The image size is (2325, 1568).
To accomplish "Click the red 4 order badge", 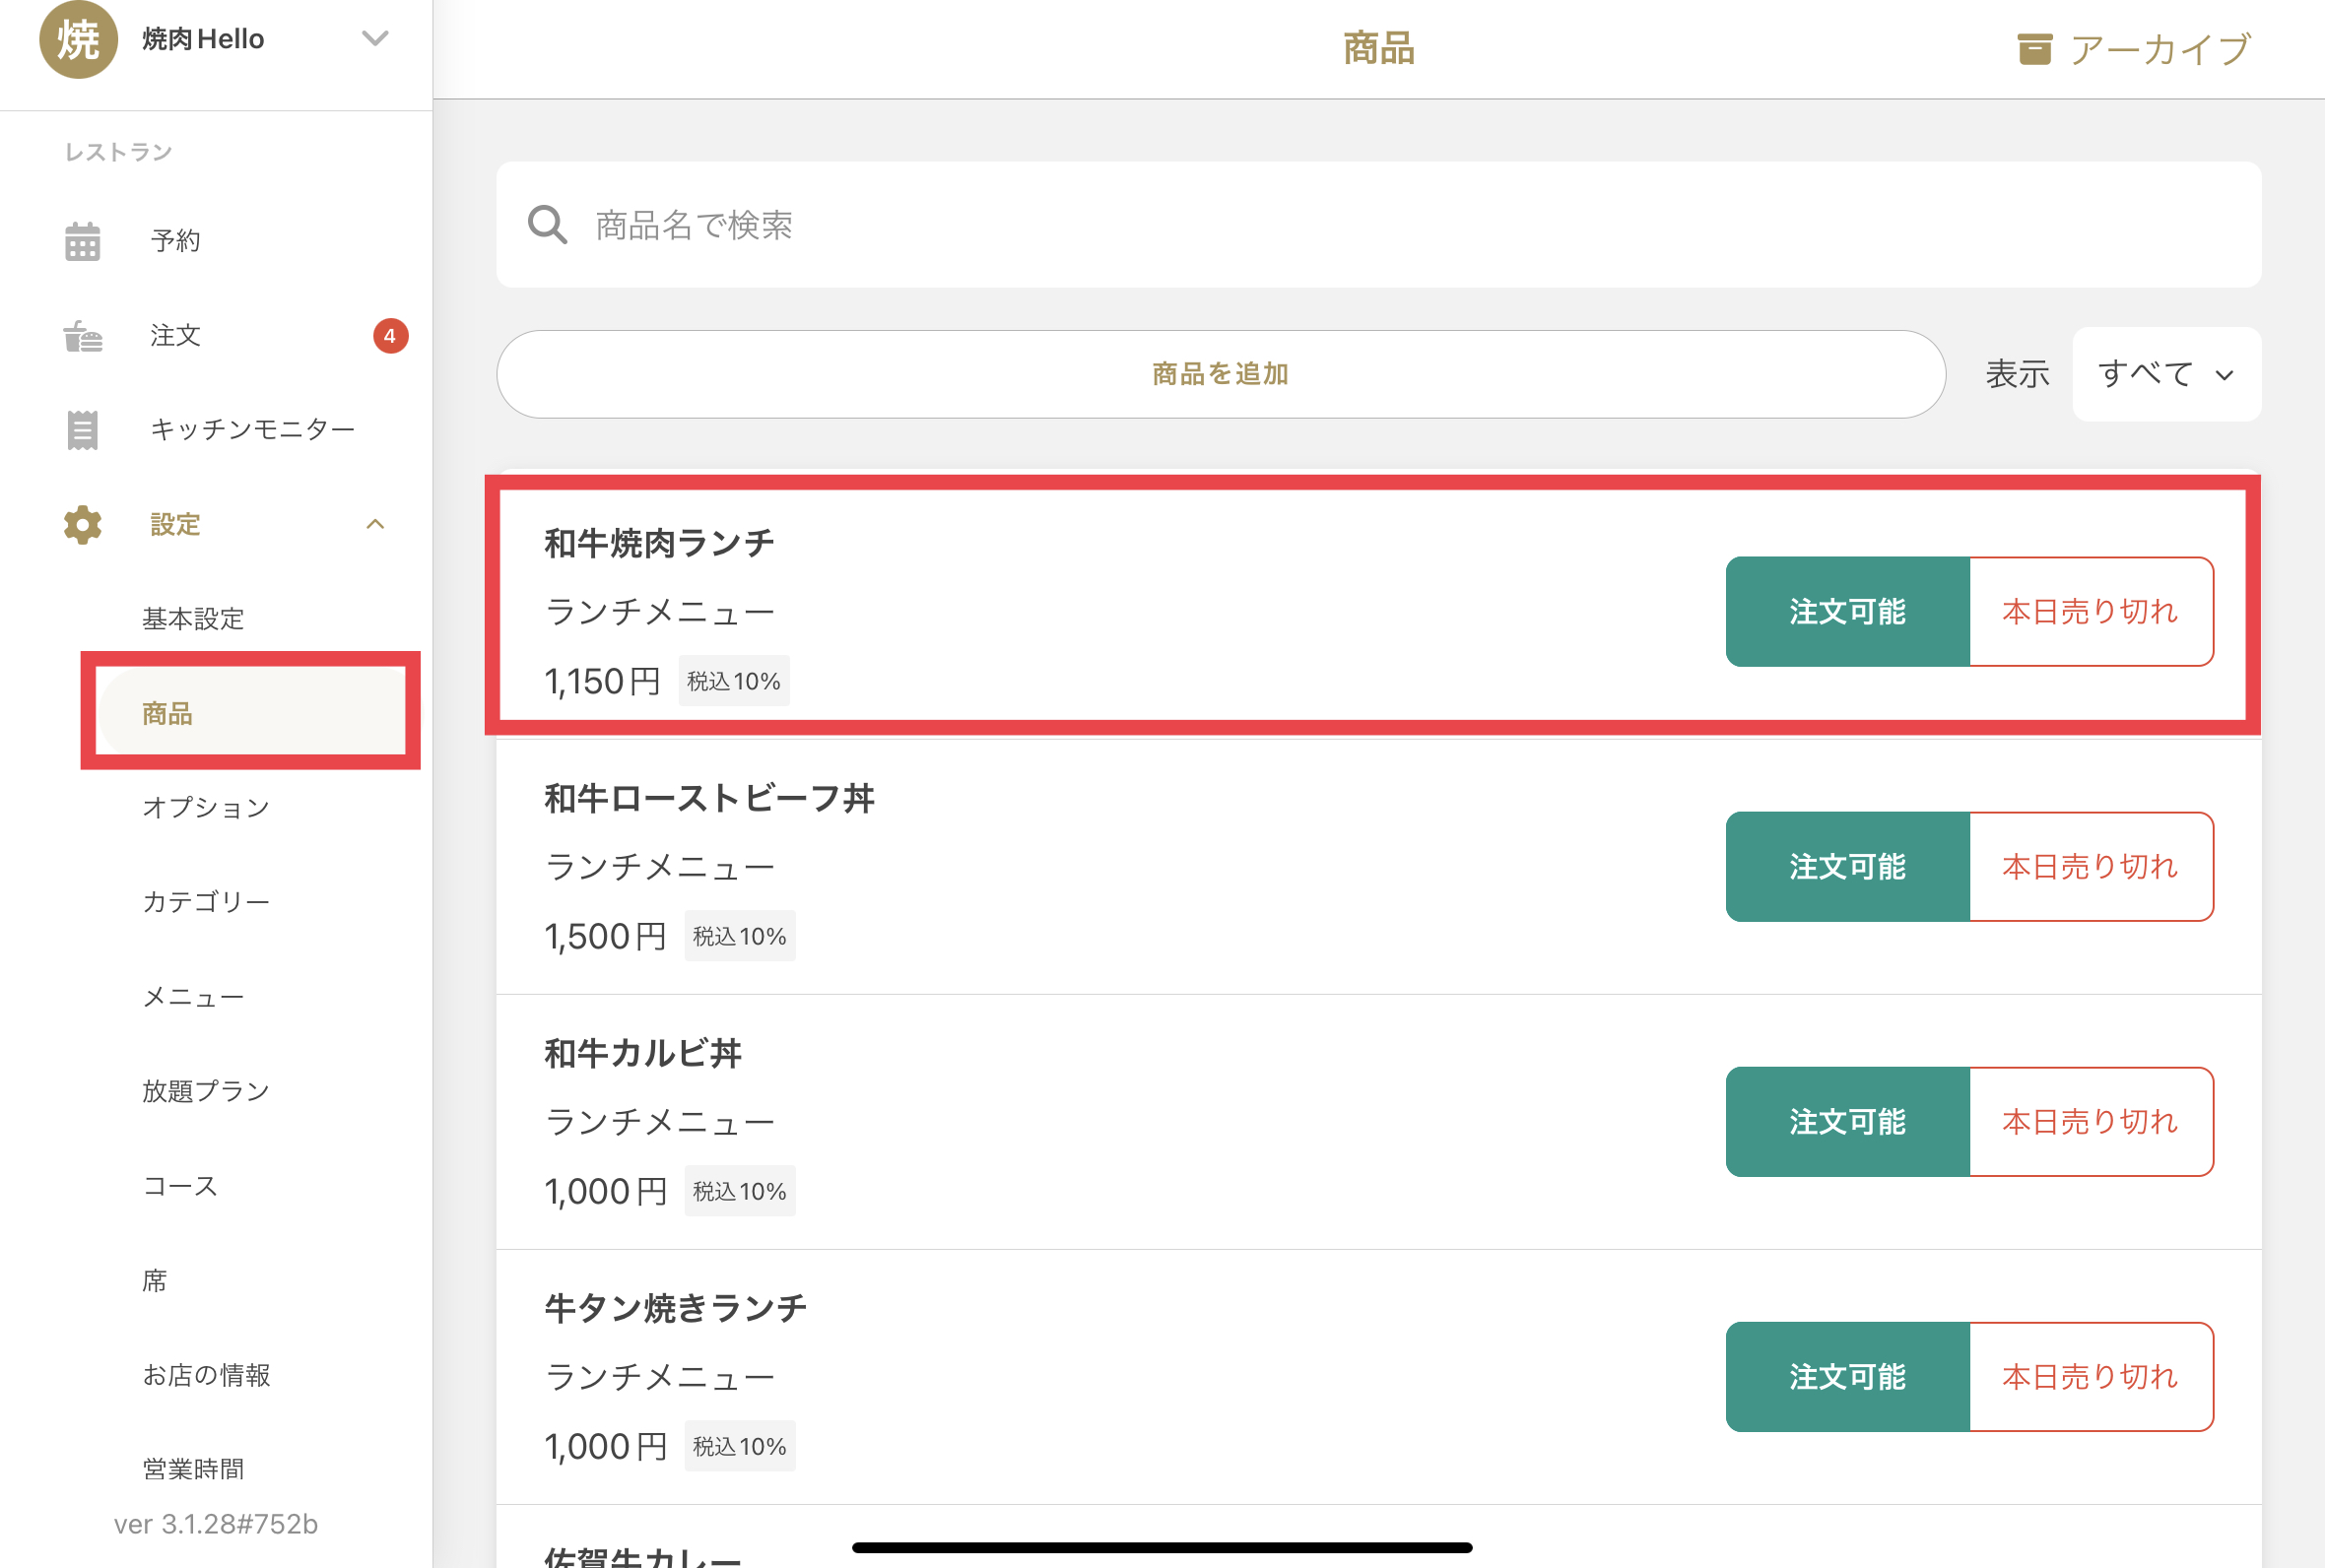I will (390, 336).
